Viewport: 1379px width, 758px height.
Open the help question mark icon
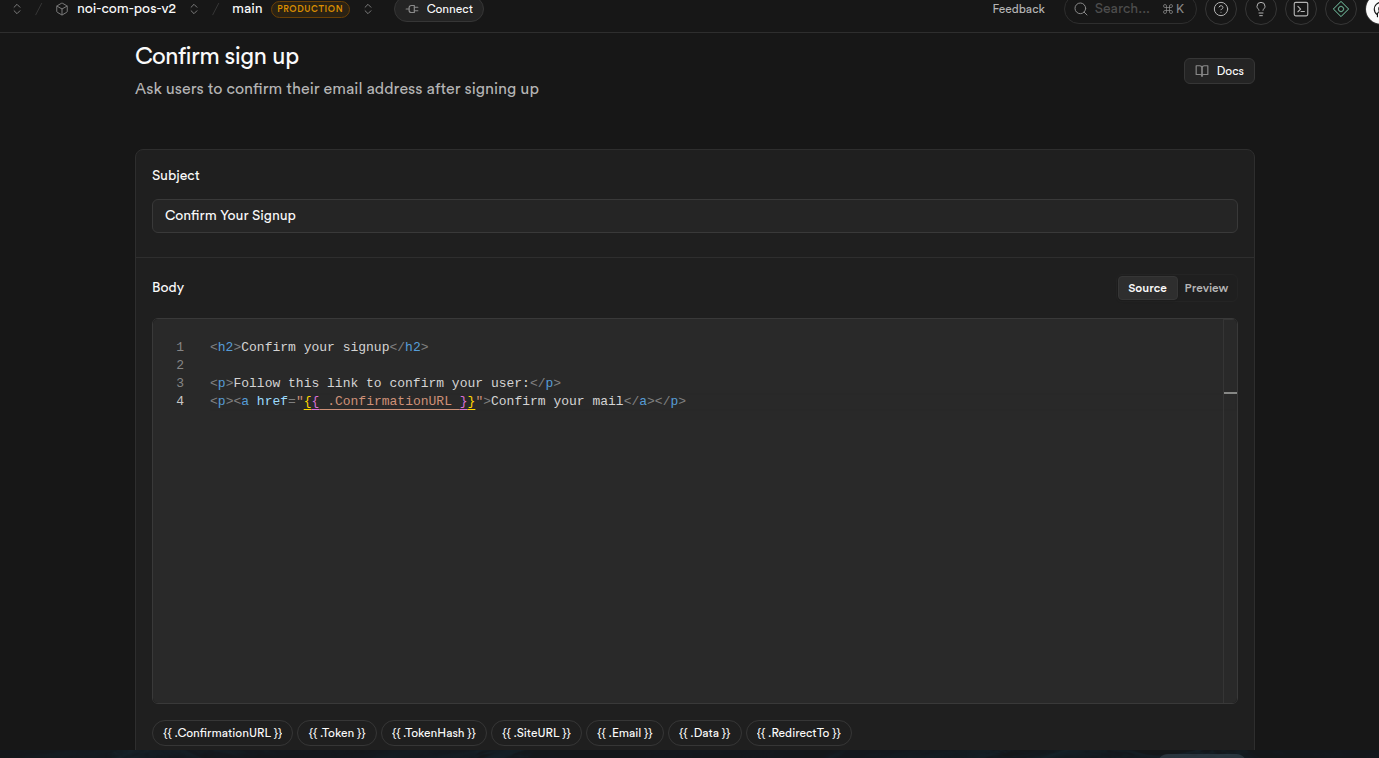pyautogui.click(x=1220, y=9)
